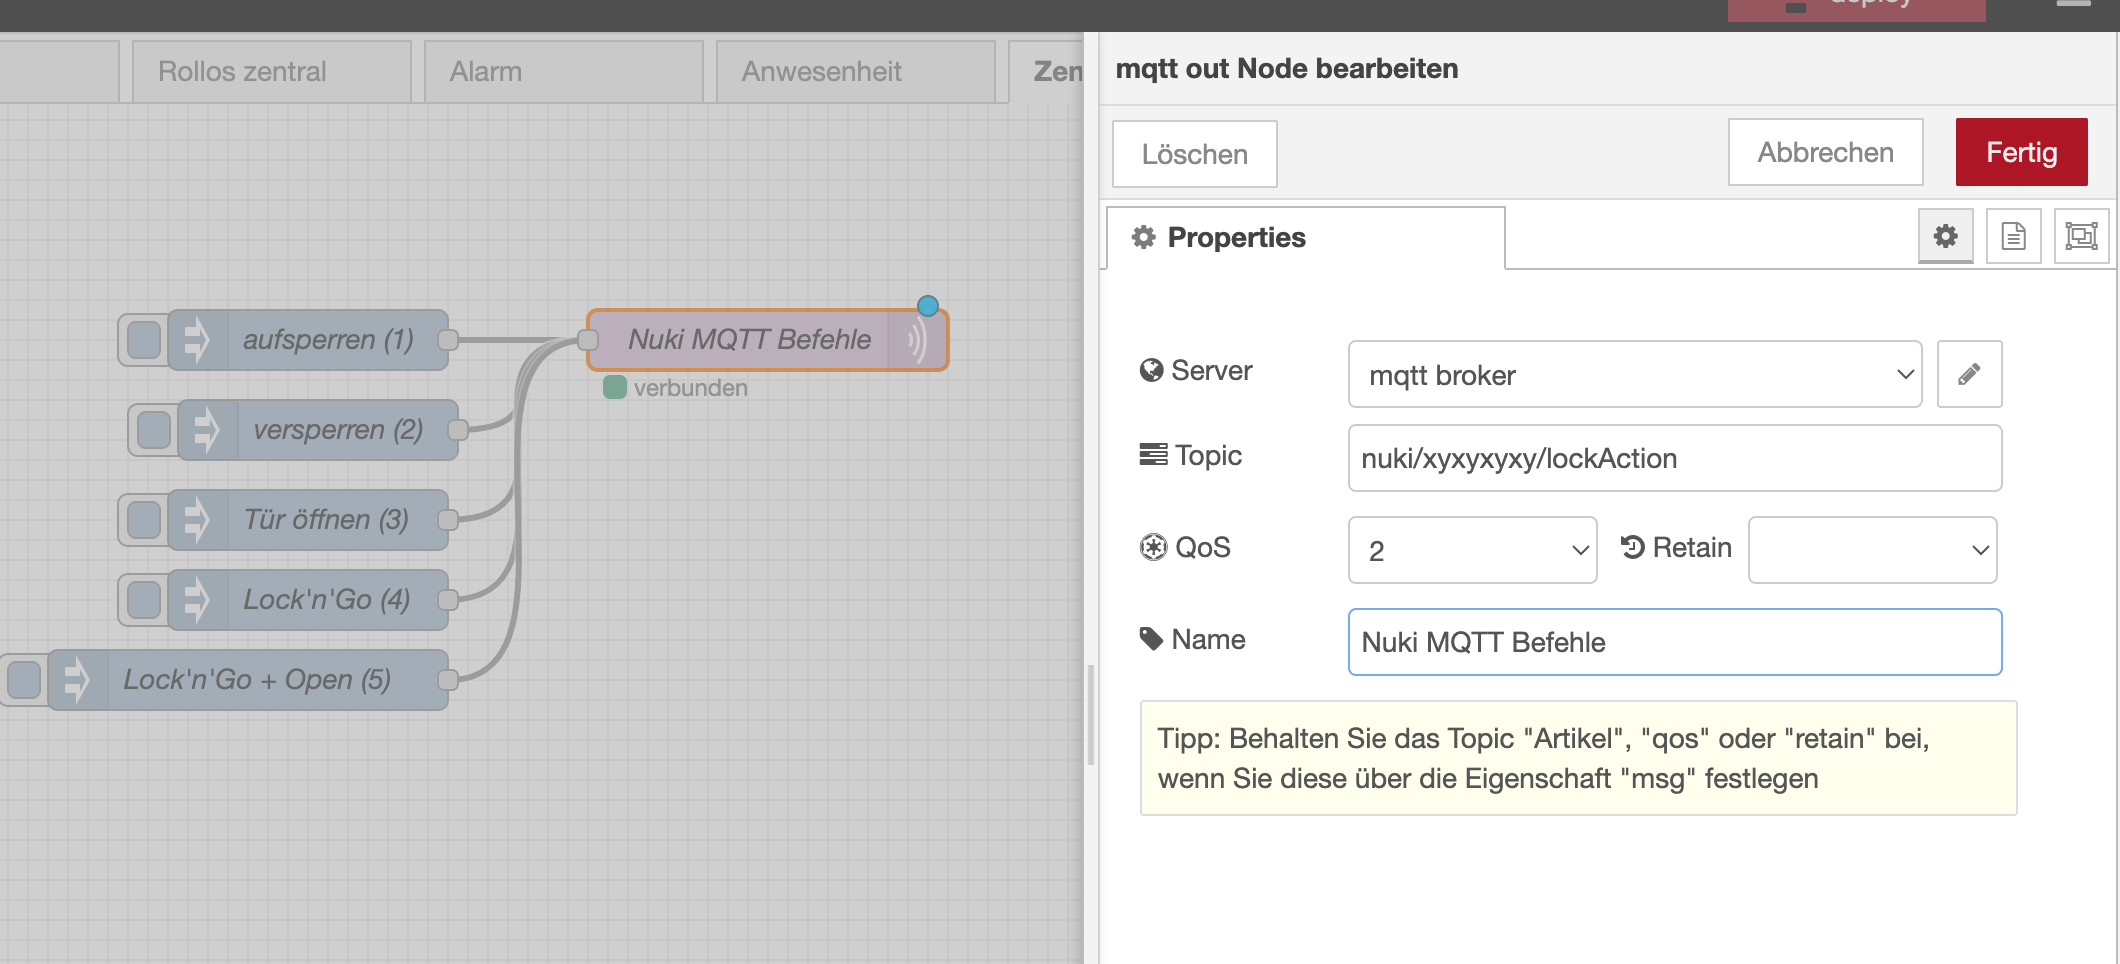Click the blue changed-node indicator dot
The height and width of the screenshot is (964, 2120).
point(928,306)
